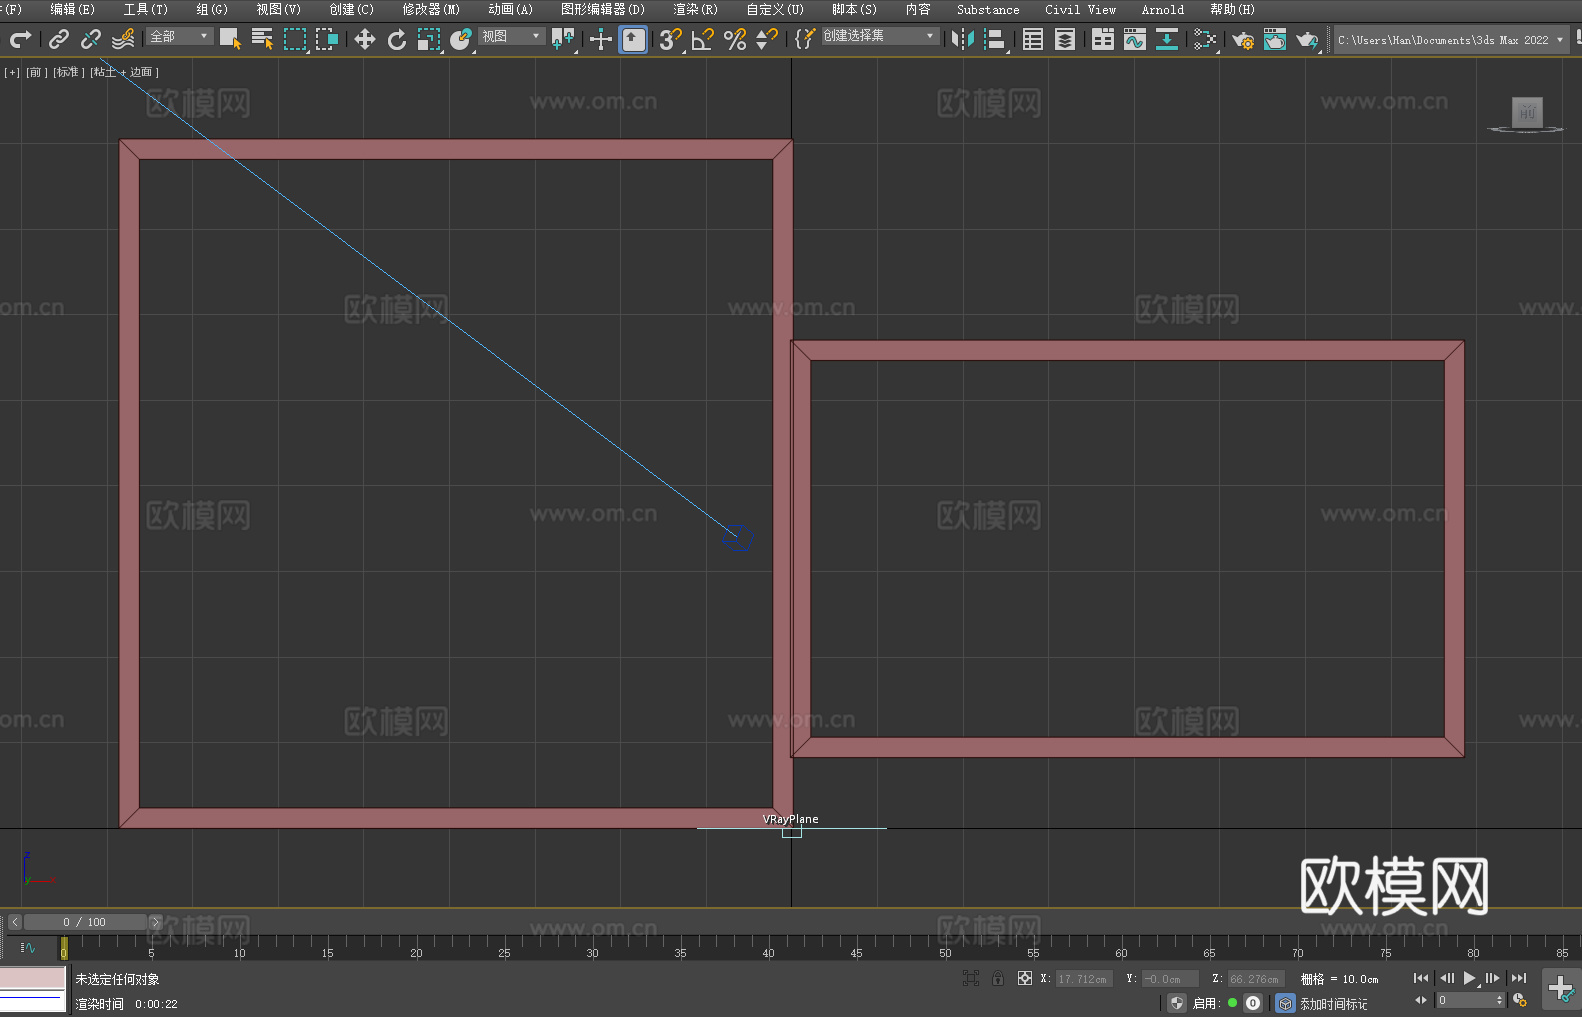Click the Select and Place tool
The width and height of the screenshot is (1582, 1017).
pos(461,39)
